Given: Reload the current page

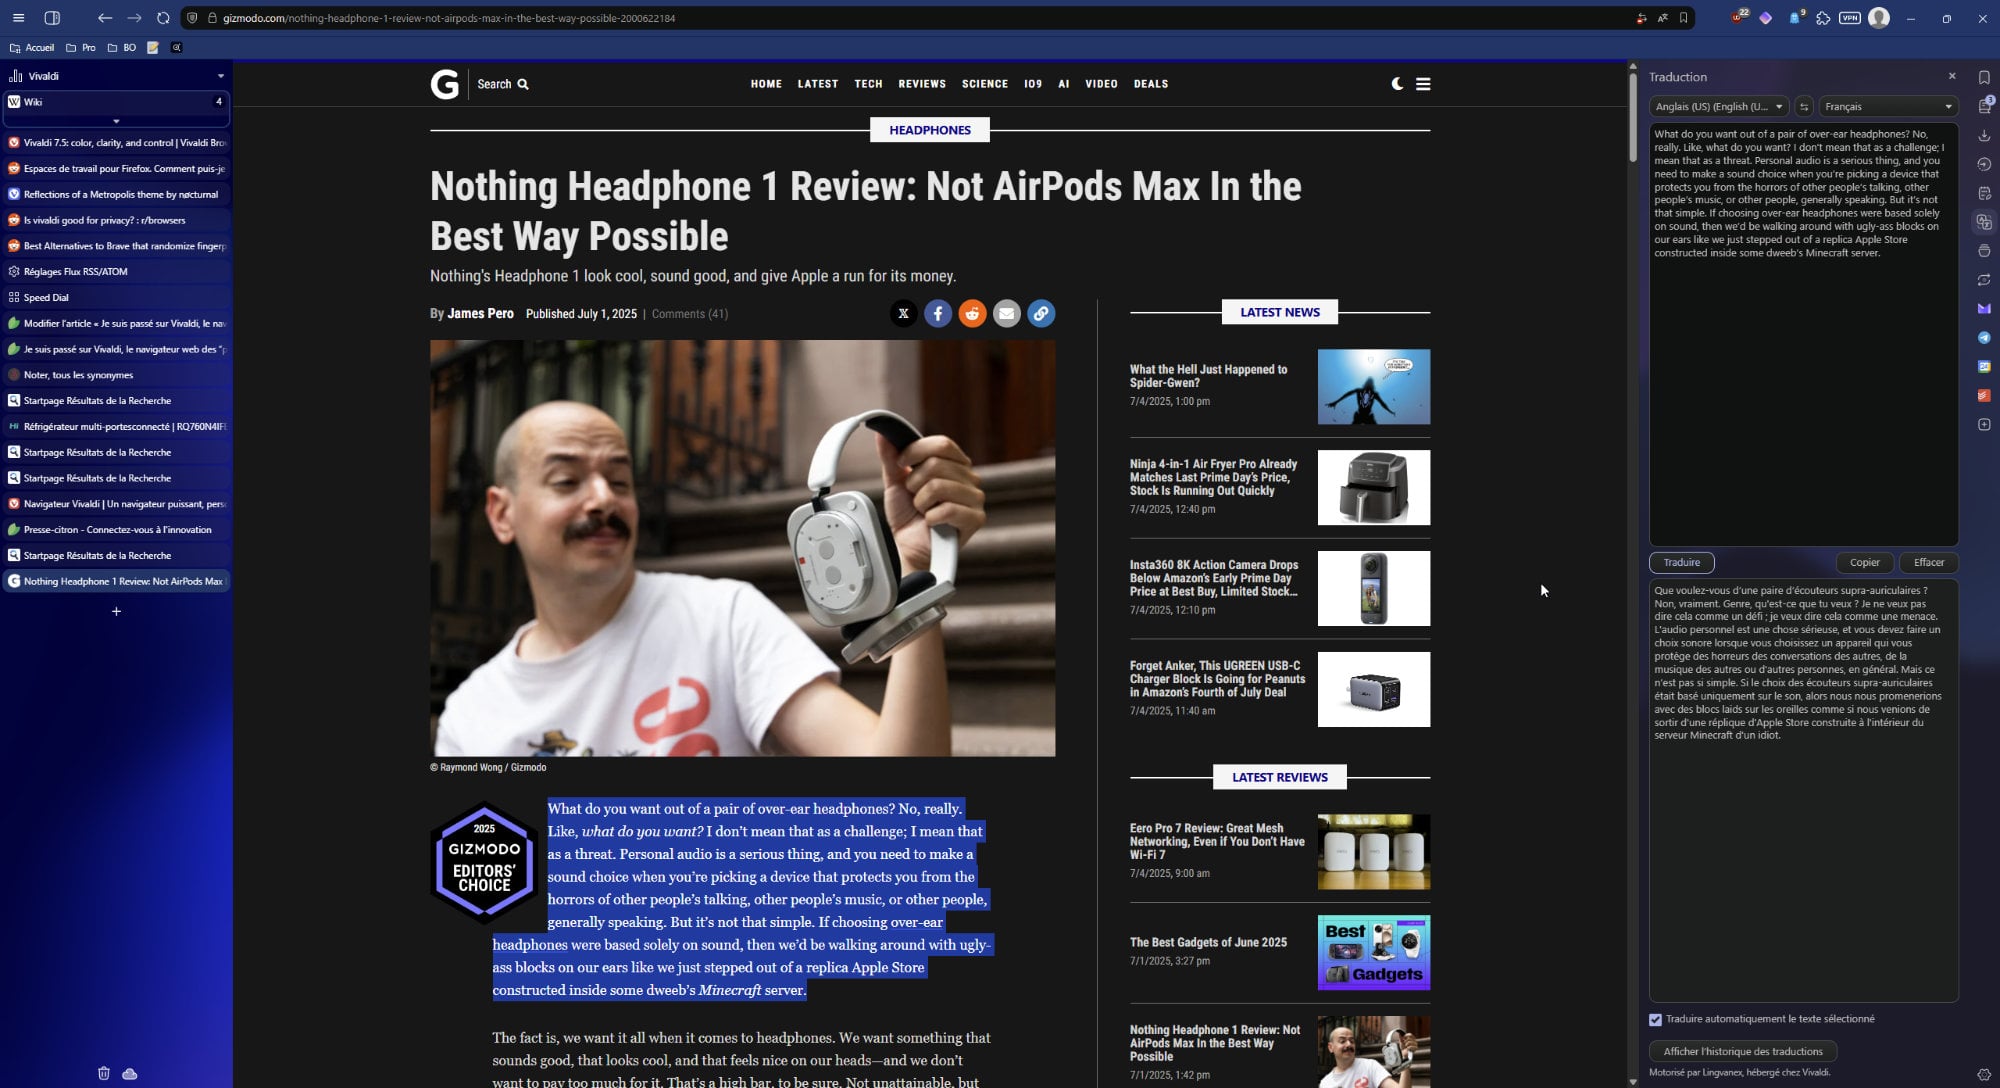Looking at the screenshot, I should pos(163,18).
